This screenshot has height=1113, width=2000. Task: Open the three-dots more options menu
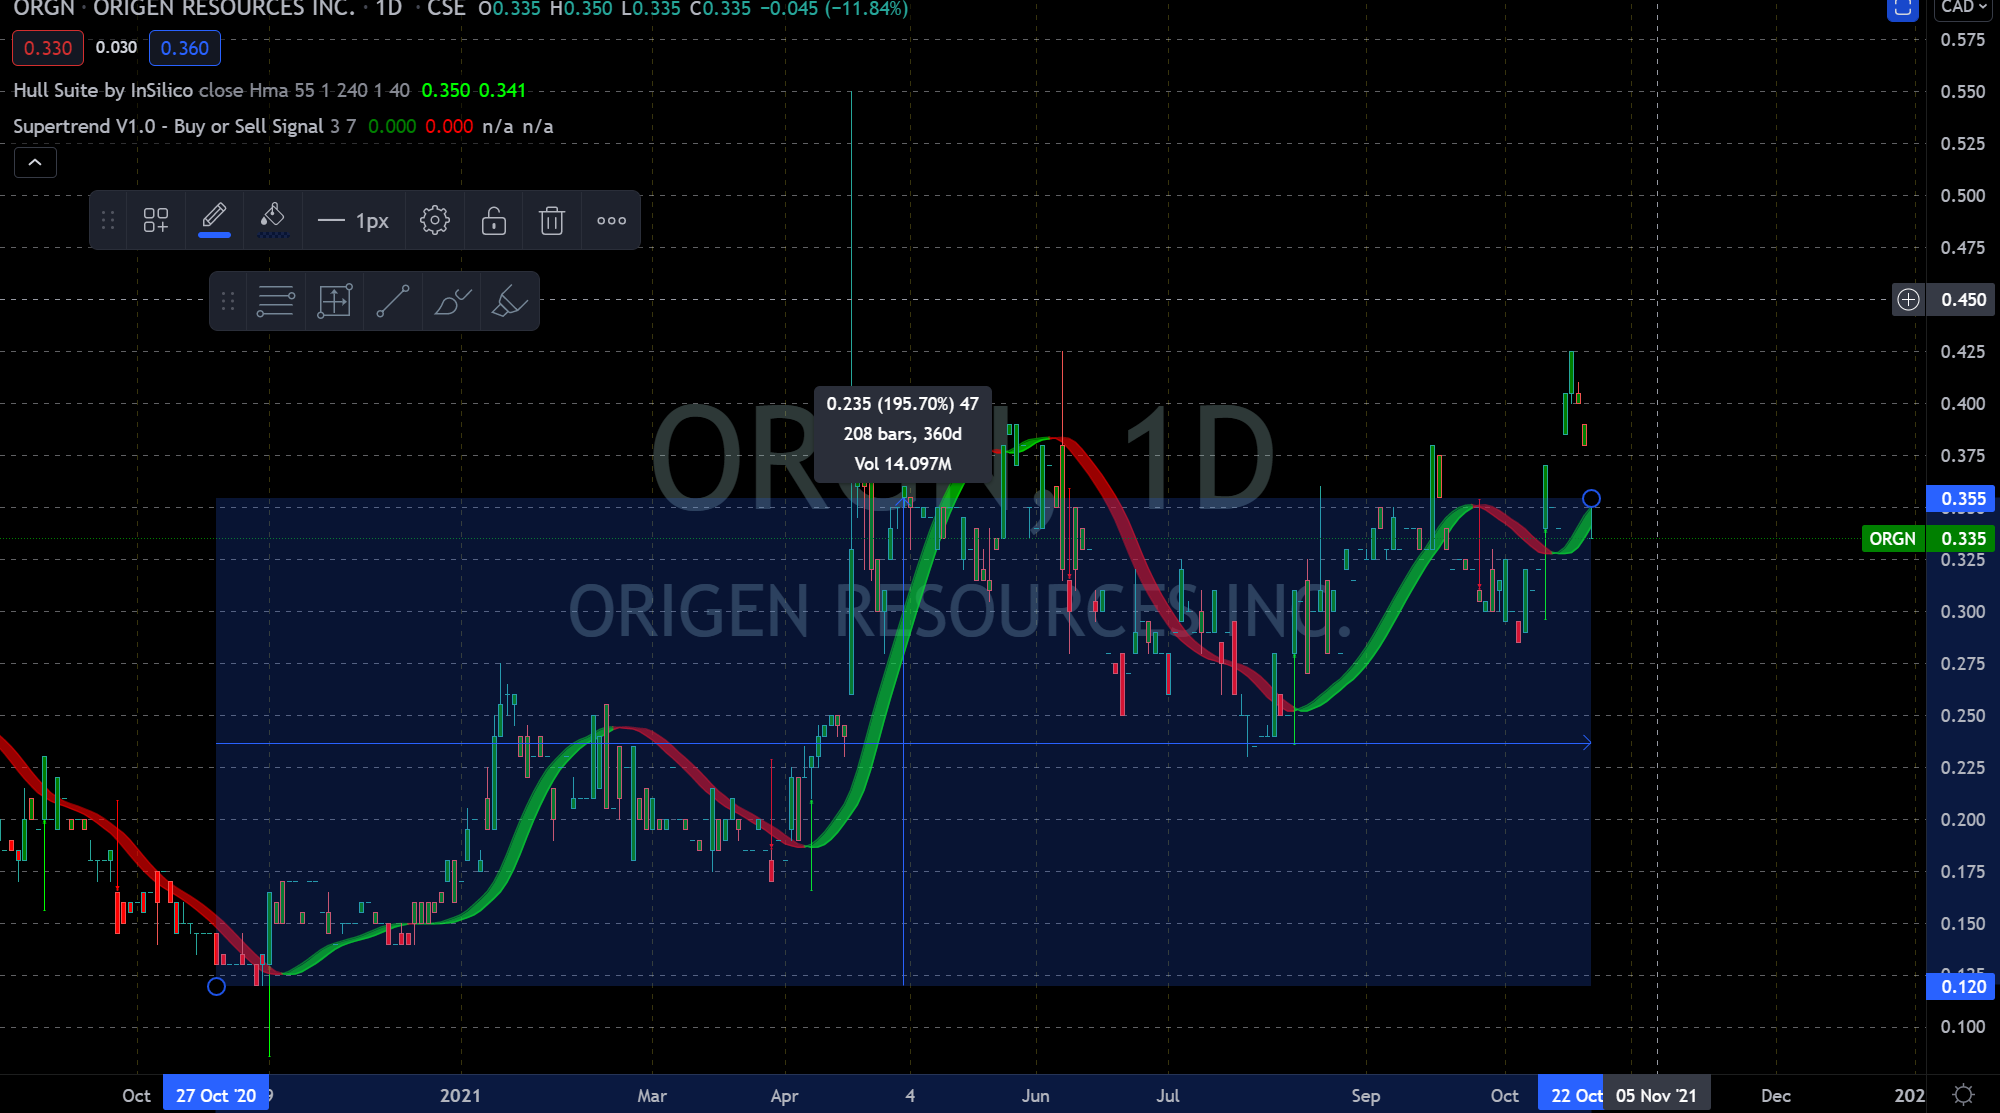(611, 220)
